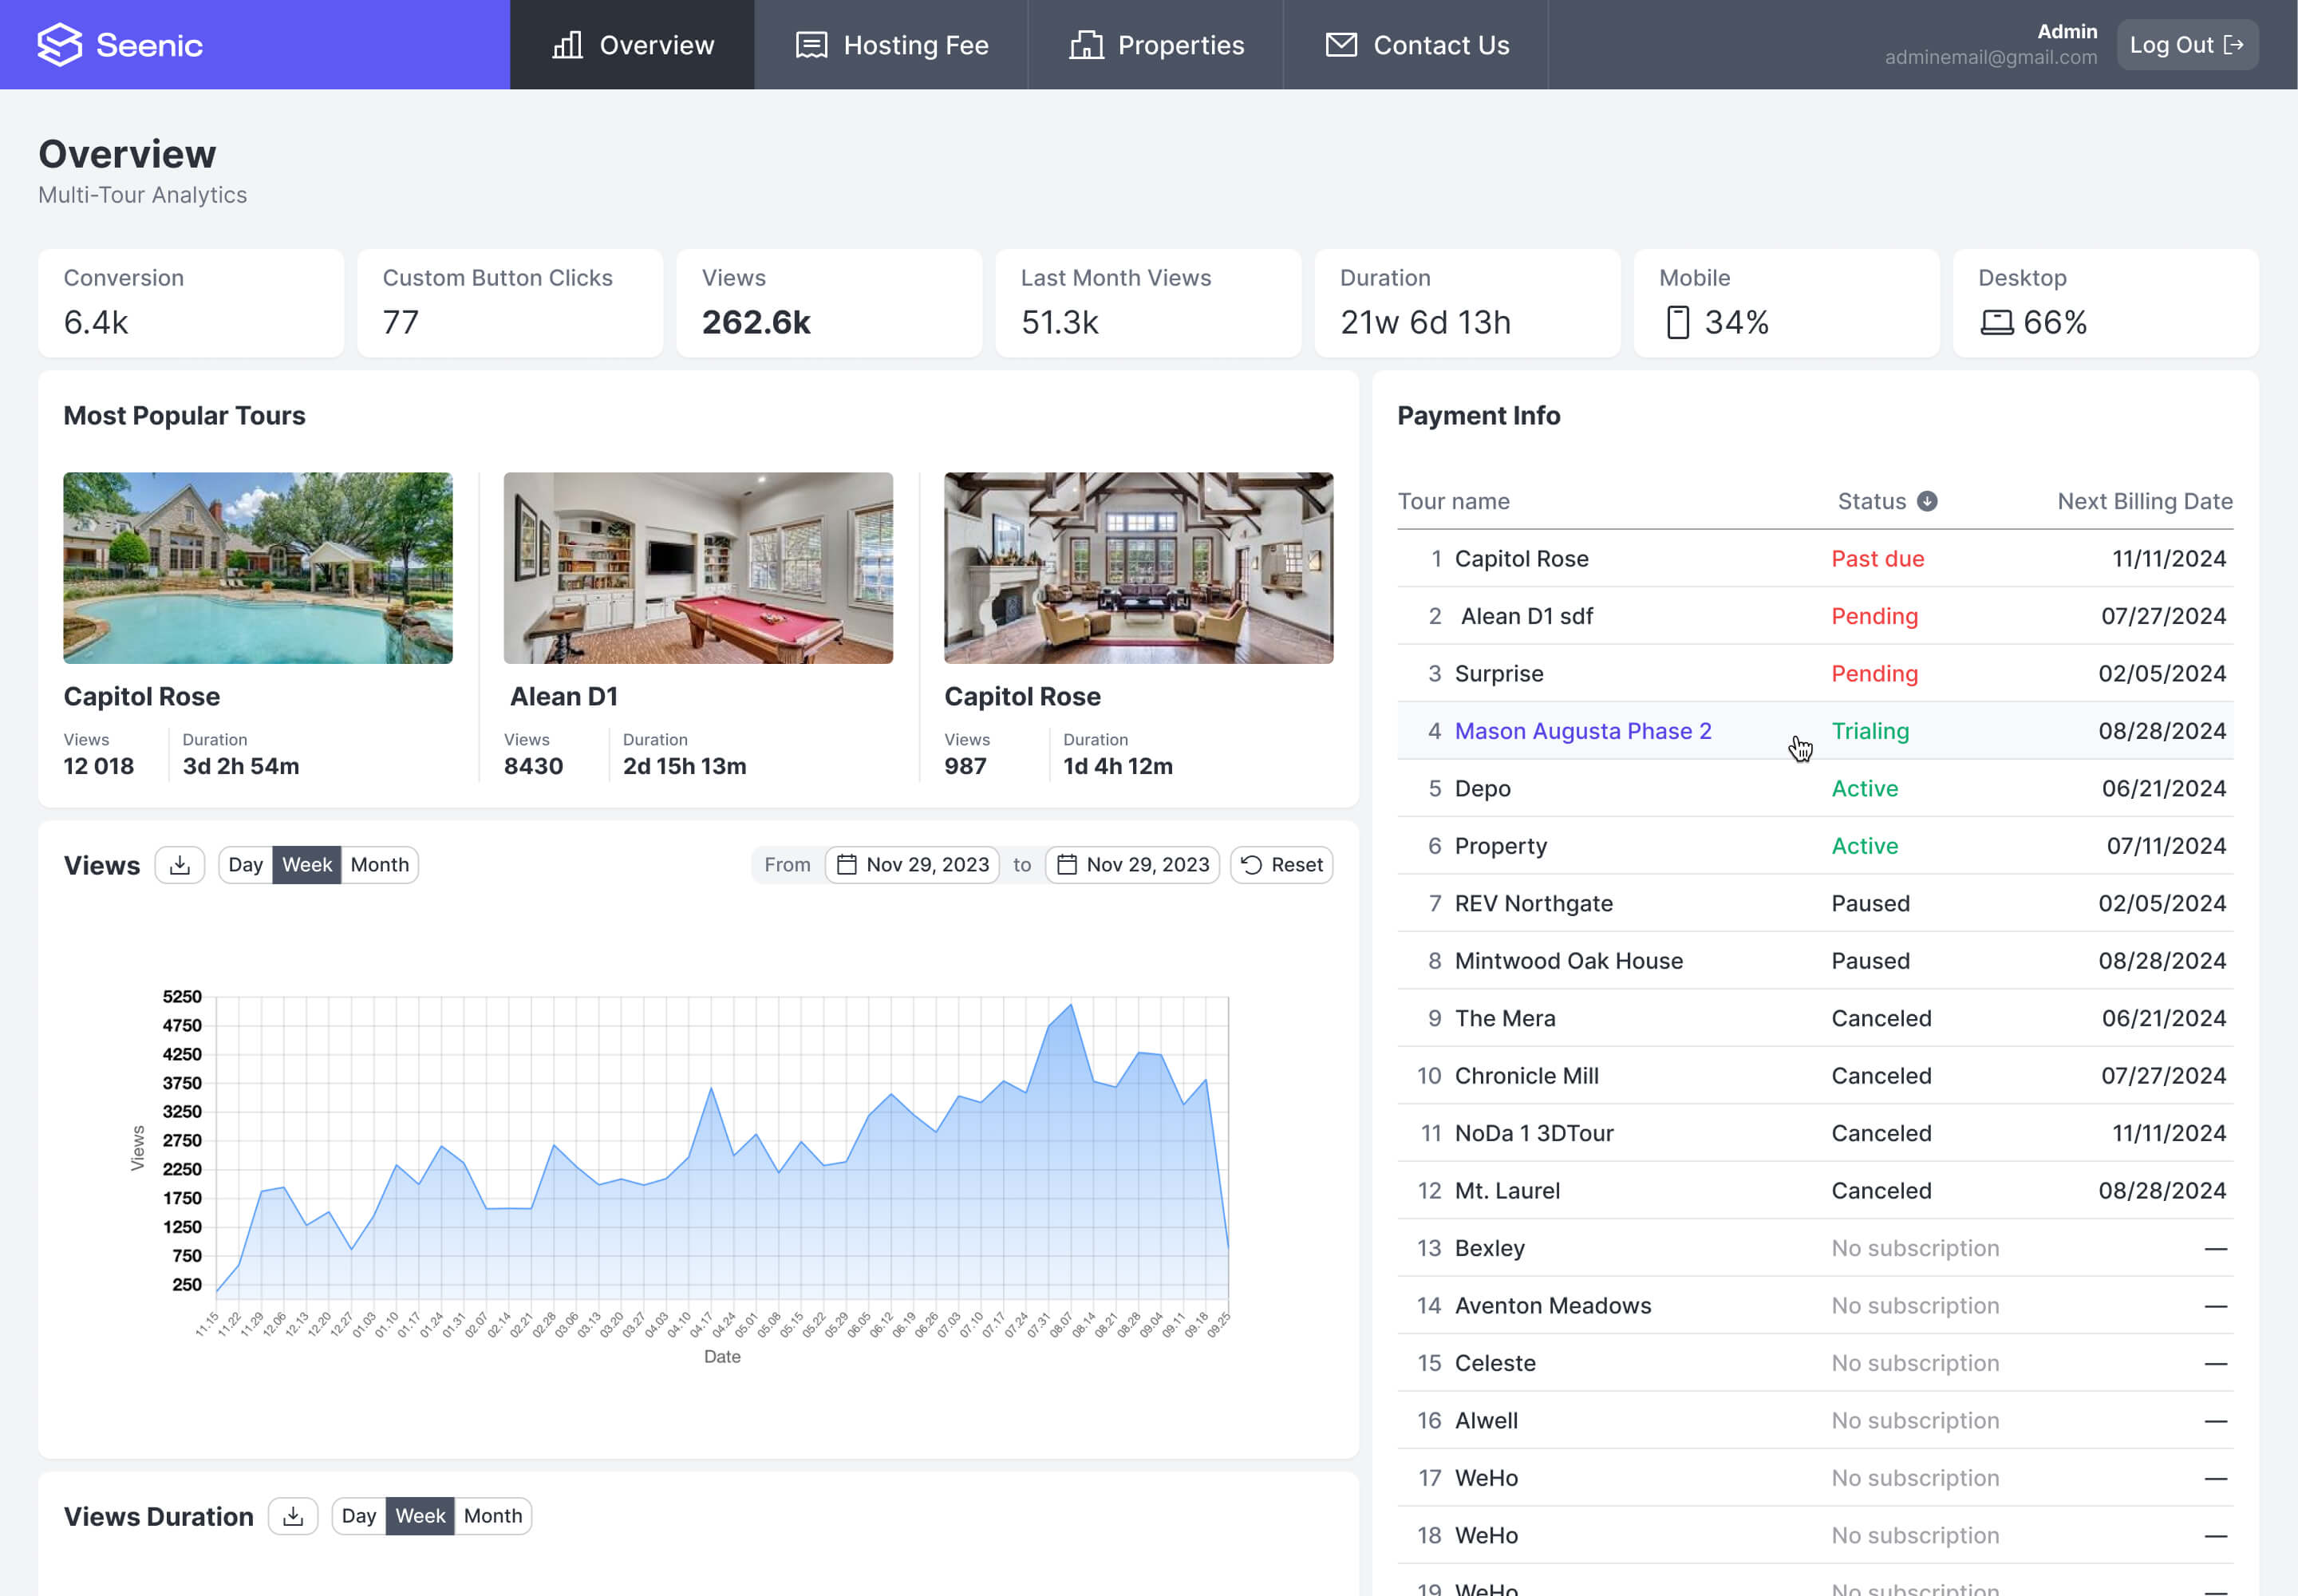
Task: Click the Desktop laptop icon
Action: (1996, 323)
